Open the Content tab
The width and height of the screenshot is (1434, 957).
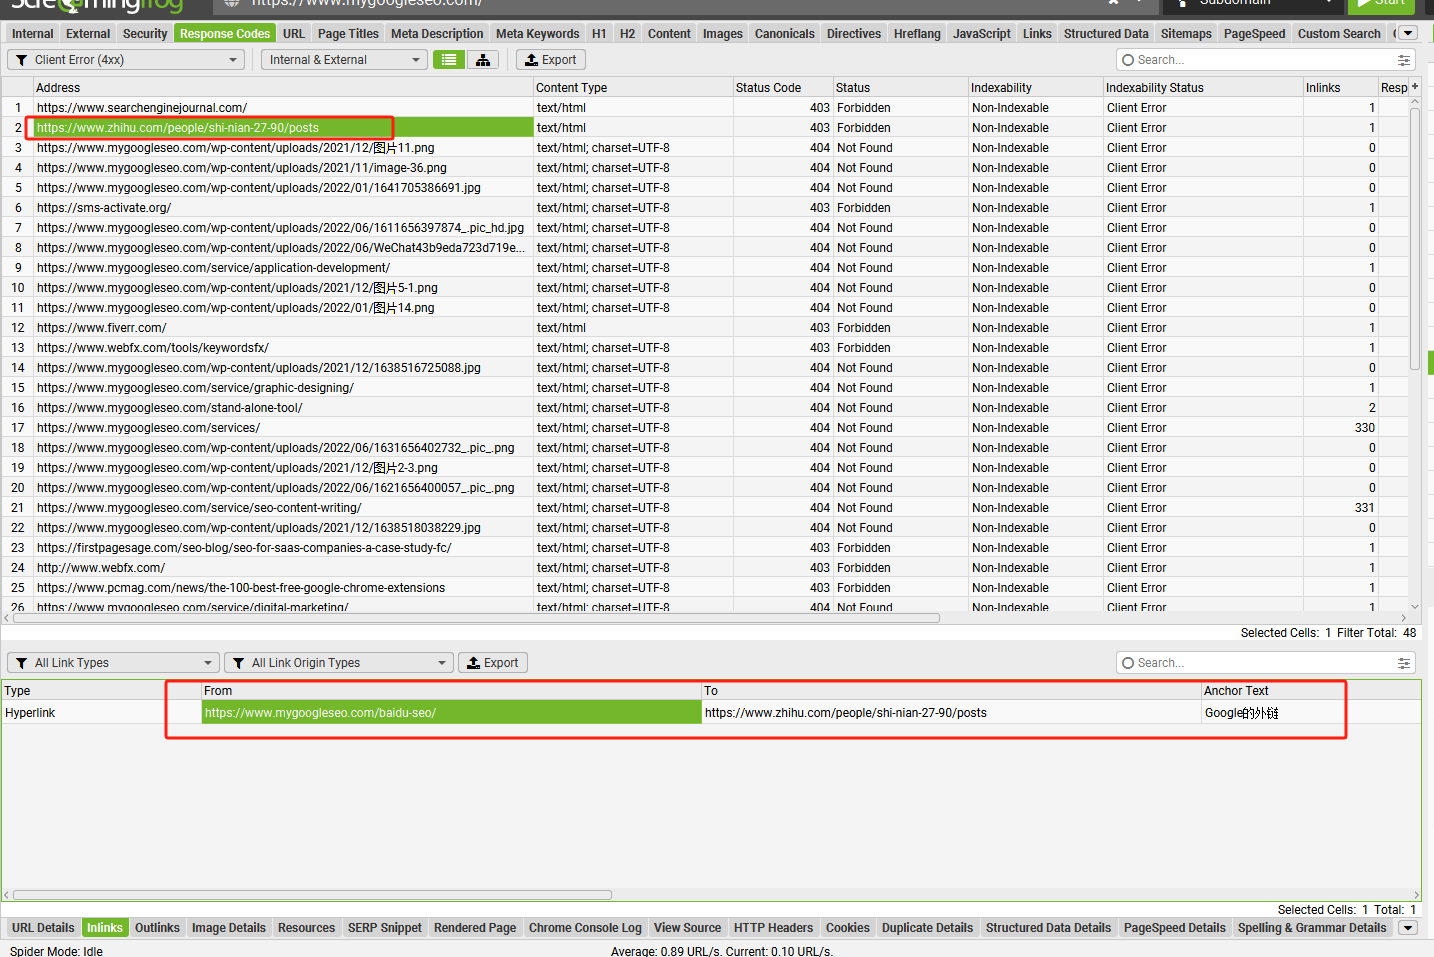tap(669, 33)
